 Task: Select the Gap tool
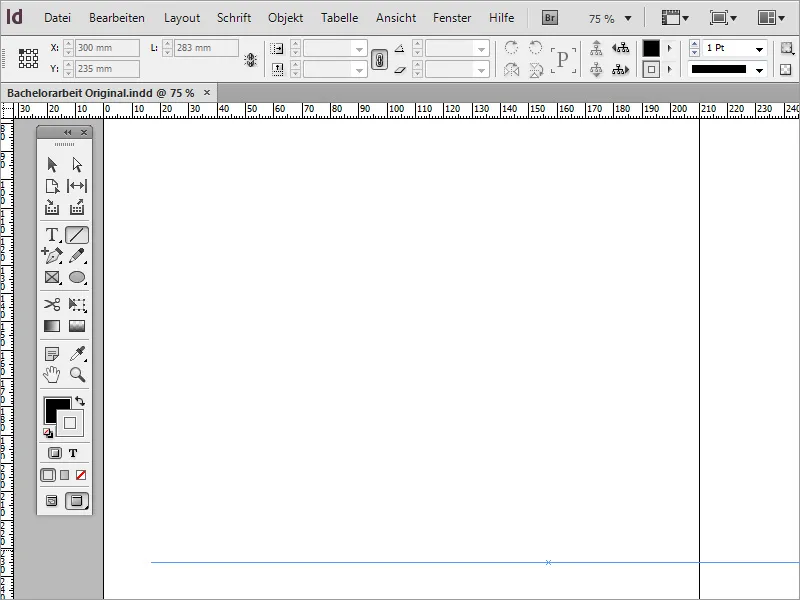tap(77, 186)
